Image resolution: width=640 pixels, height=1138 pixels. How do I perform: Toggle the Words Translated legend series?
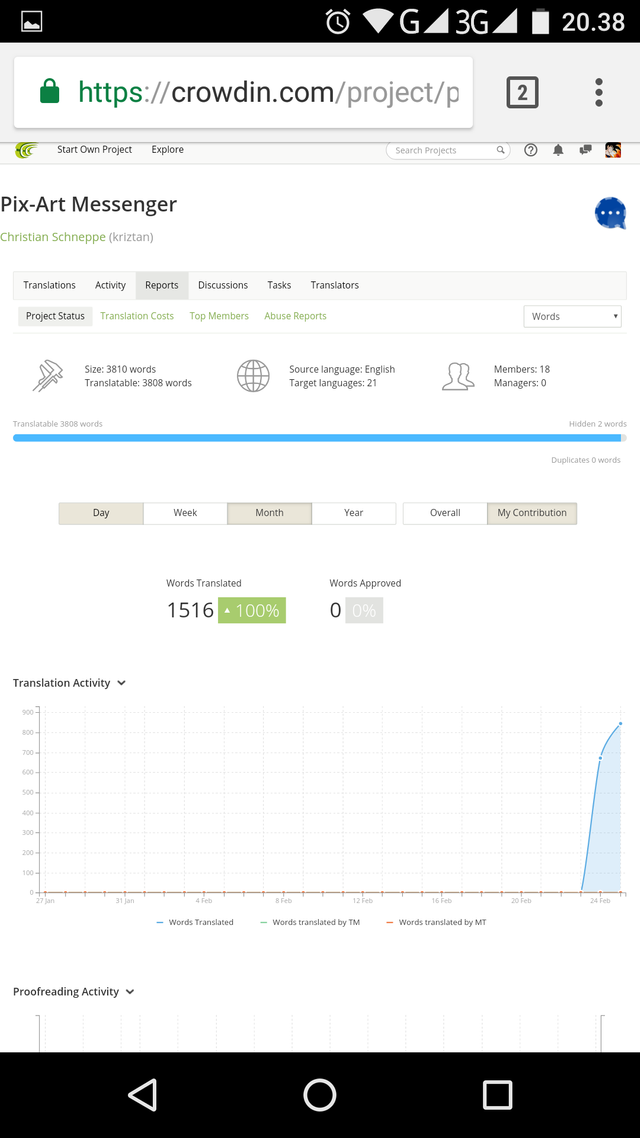[x=194, y=922]
